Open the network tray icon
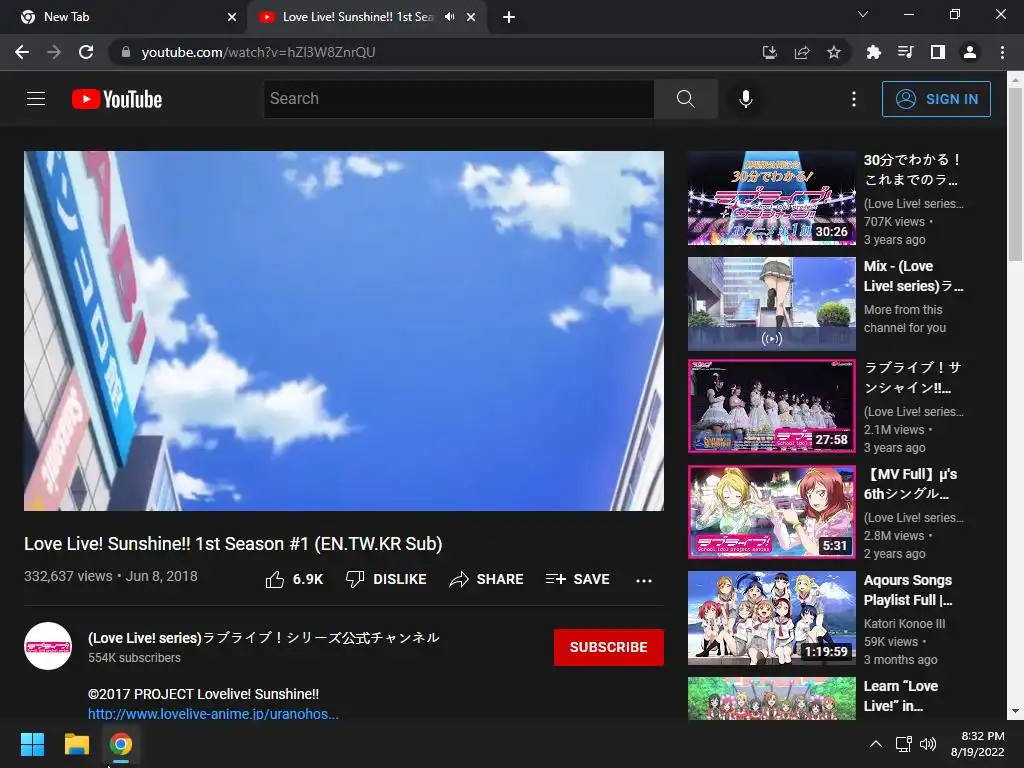Image resolution: width=1024 pixels, height=768 pixels. pyautogui.click(x=904, y=744)
